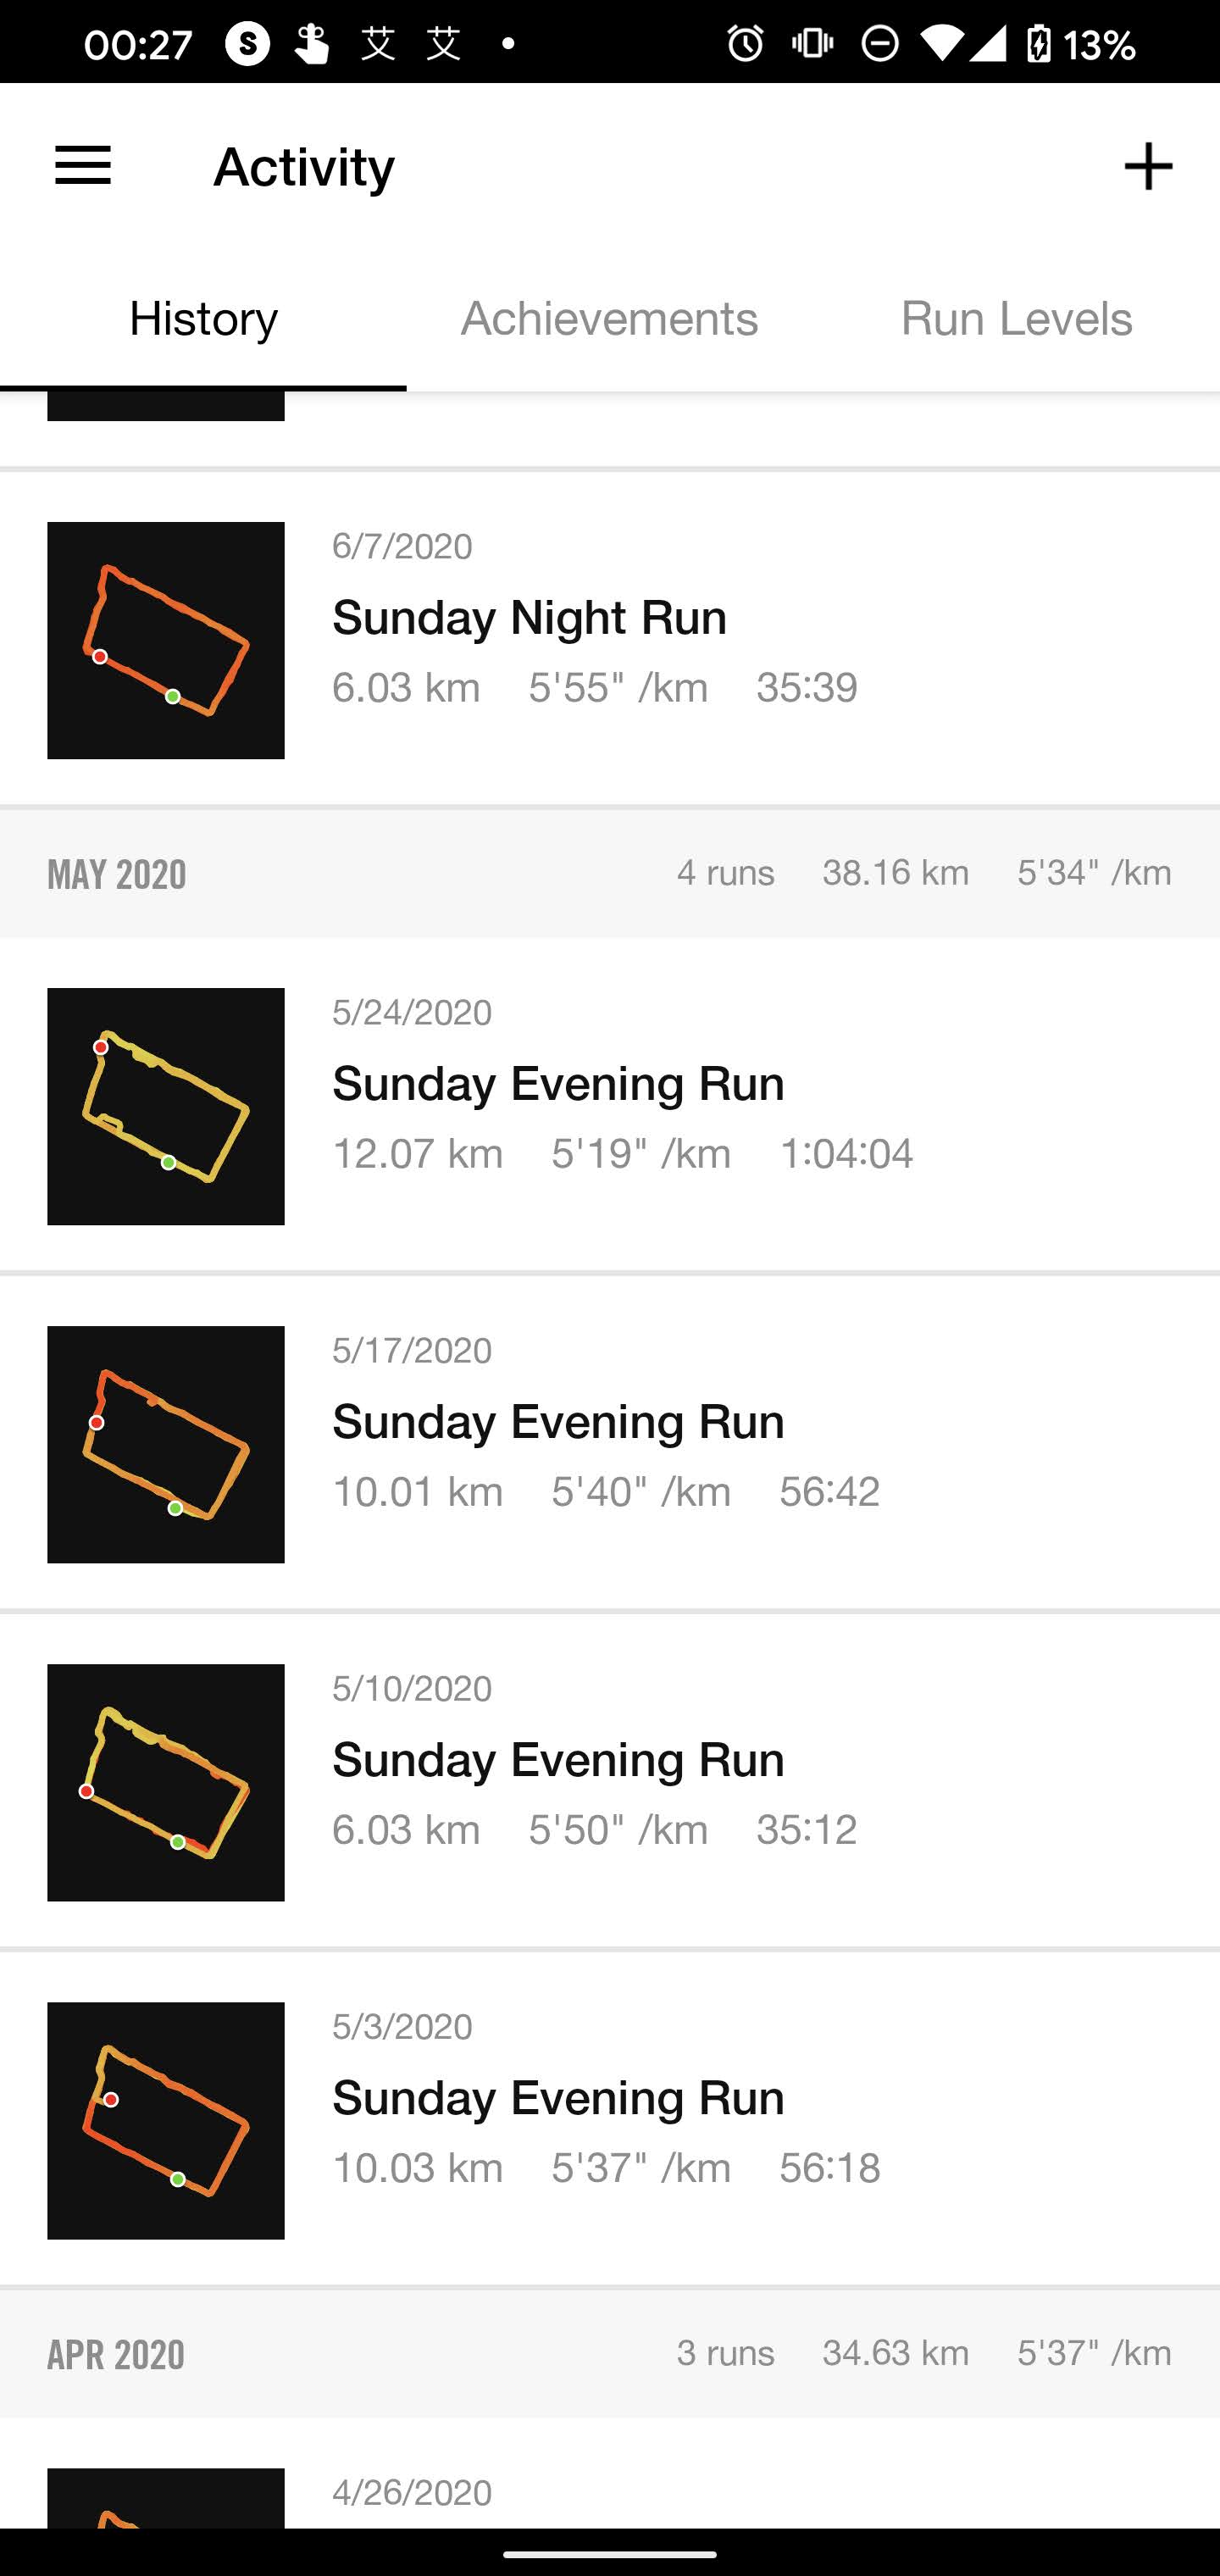The height and width of the screenshot is (2576, 1220).
Task: Open route map thumbnail for 5/17/2020 run
Action: [x=166, y=1444]
